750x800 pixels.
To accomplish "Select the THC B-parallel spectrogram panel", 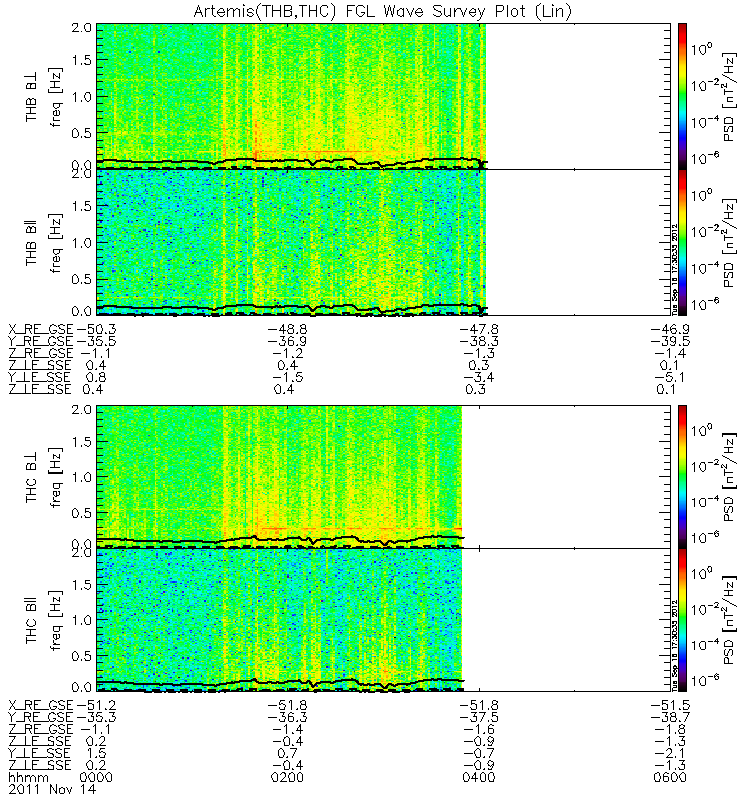I will 383,620.
